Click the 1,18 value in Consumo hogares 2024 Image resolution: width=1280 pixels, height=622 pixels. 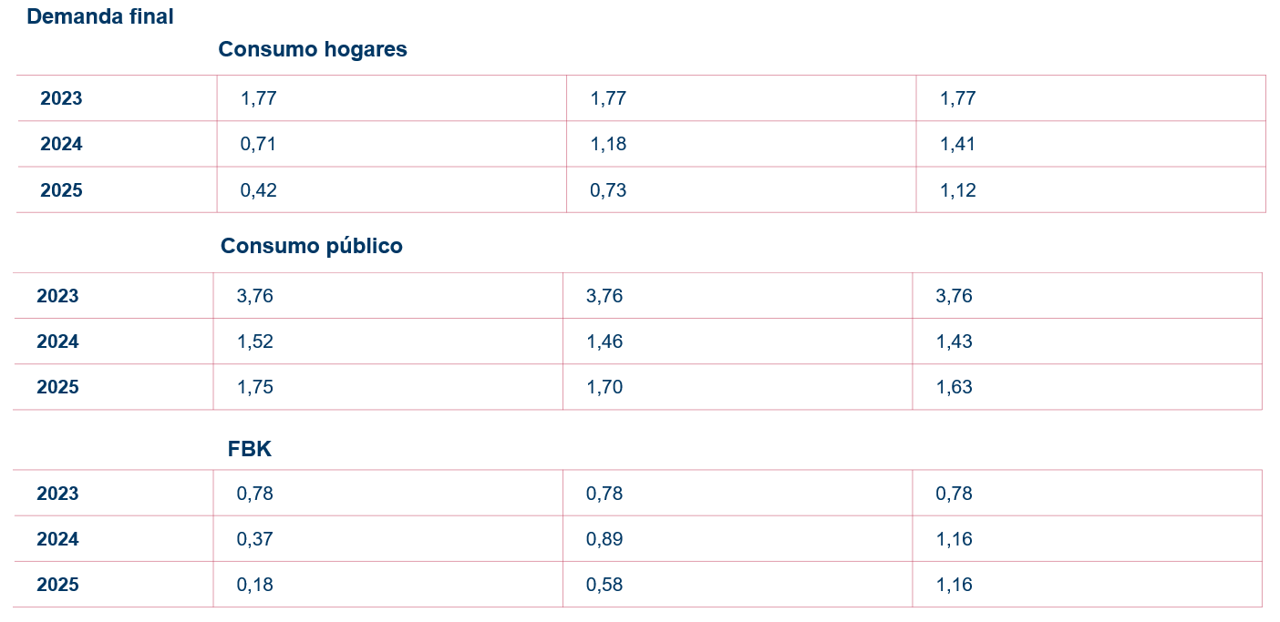(608, 144)
